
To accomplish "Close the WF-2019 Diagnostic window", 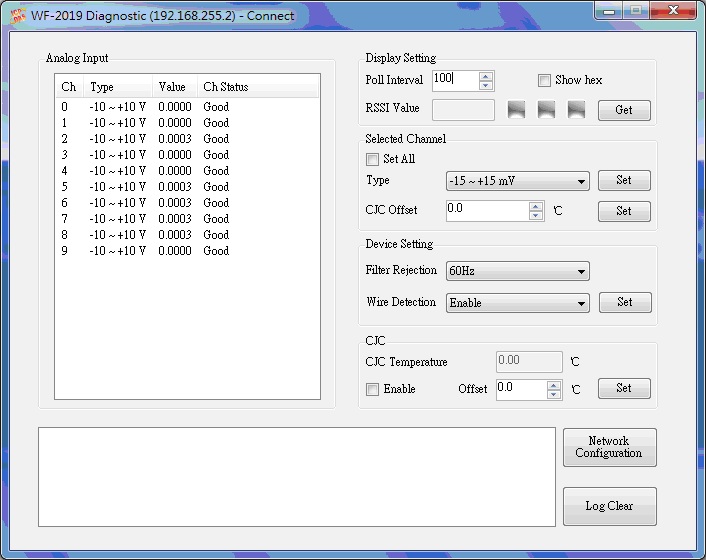I will coord(673,11).
